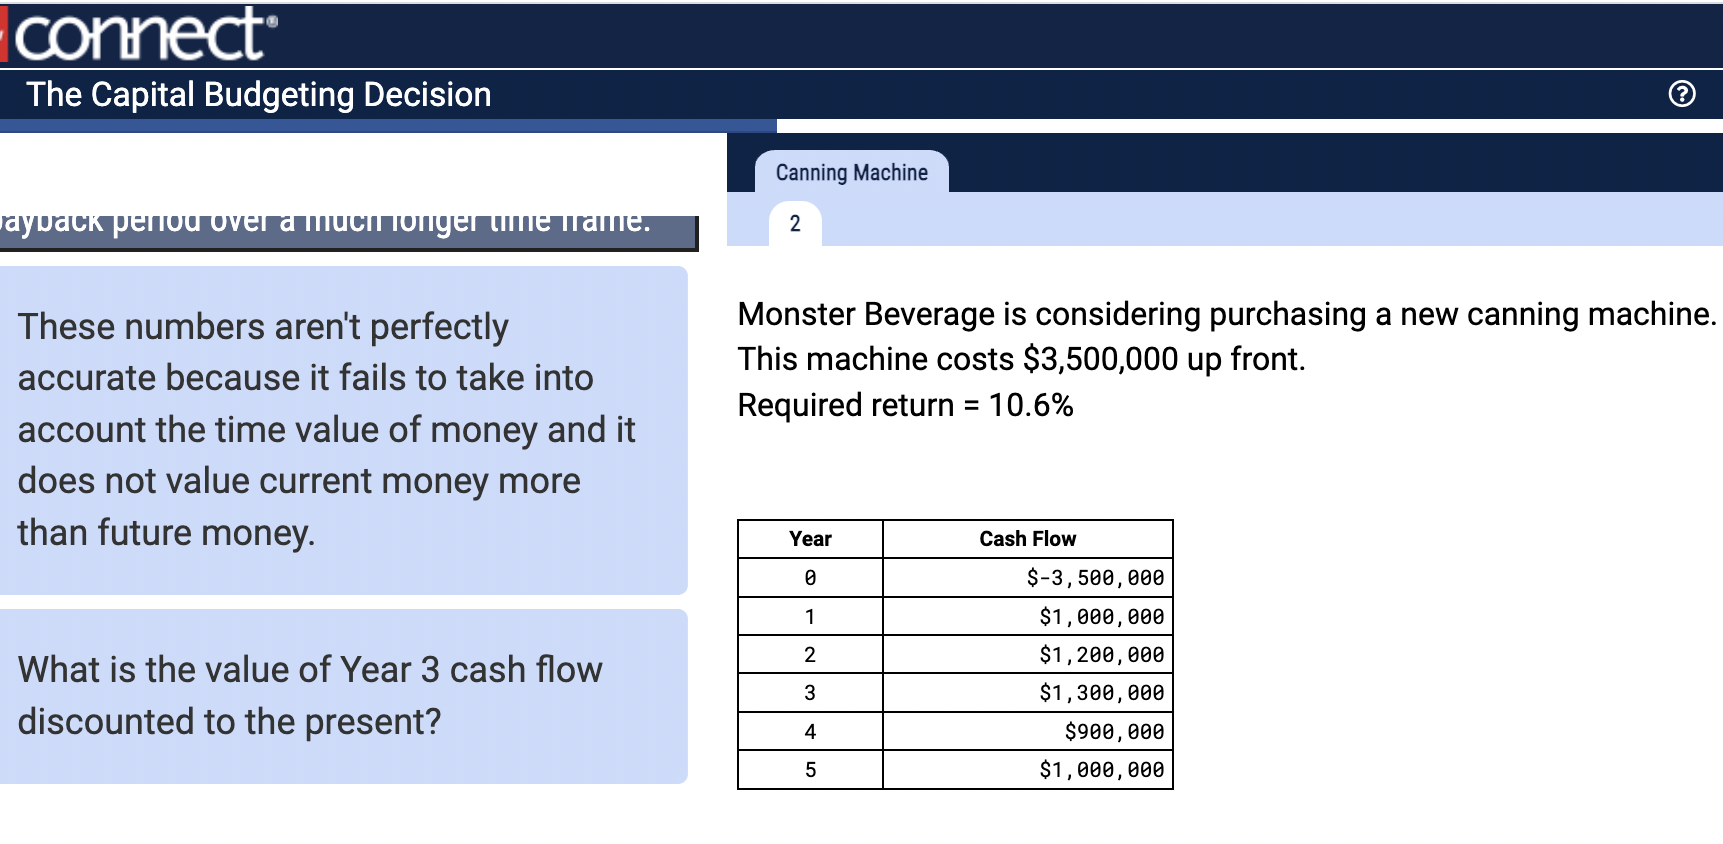
Task: Select the Year 5 cash flow $1,000,000
Action: (1028, 770)
